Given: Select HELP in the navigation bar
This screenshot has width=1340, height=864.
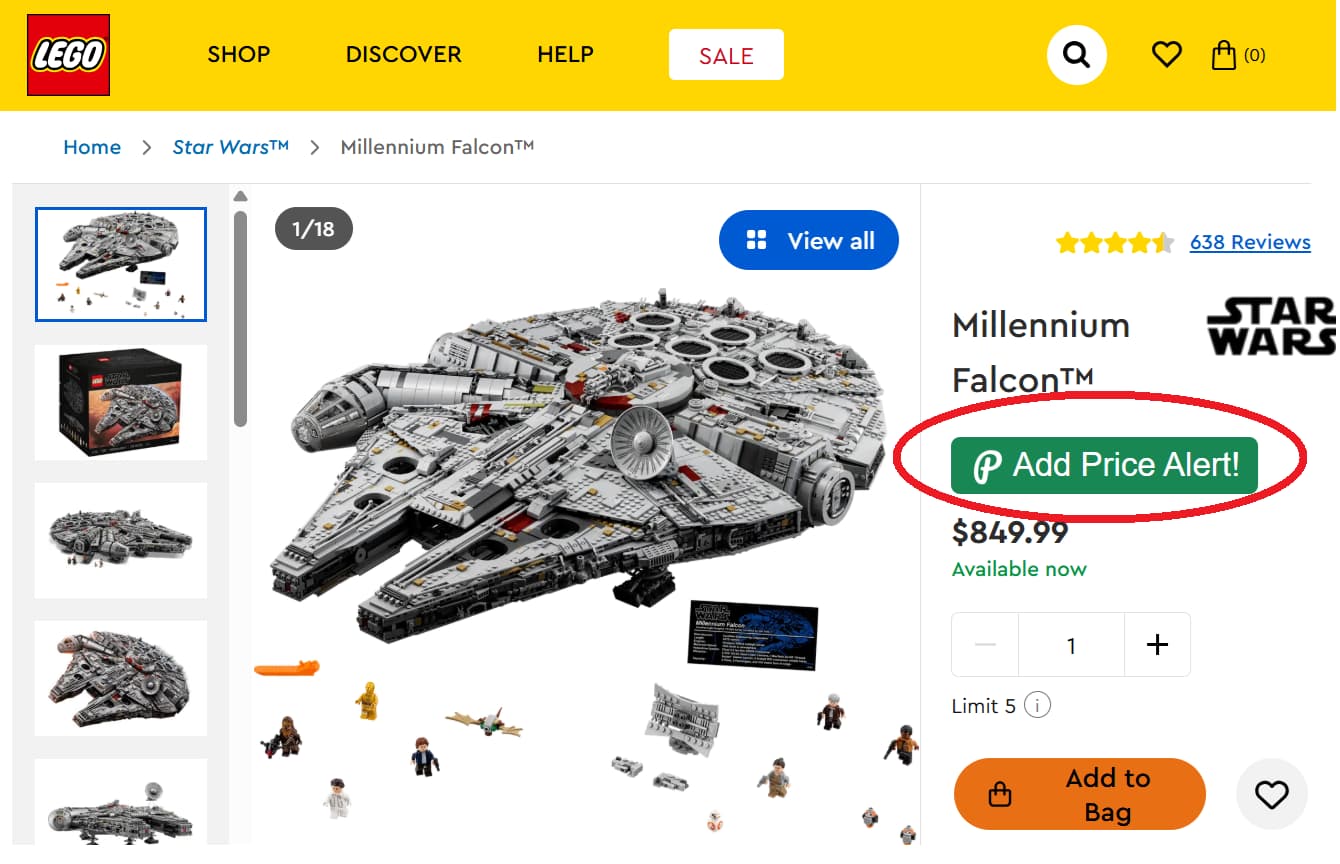Looking at the screenshot, I should click(x=565, y=55).
